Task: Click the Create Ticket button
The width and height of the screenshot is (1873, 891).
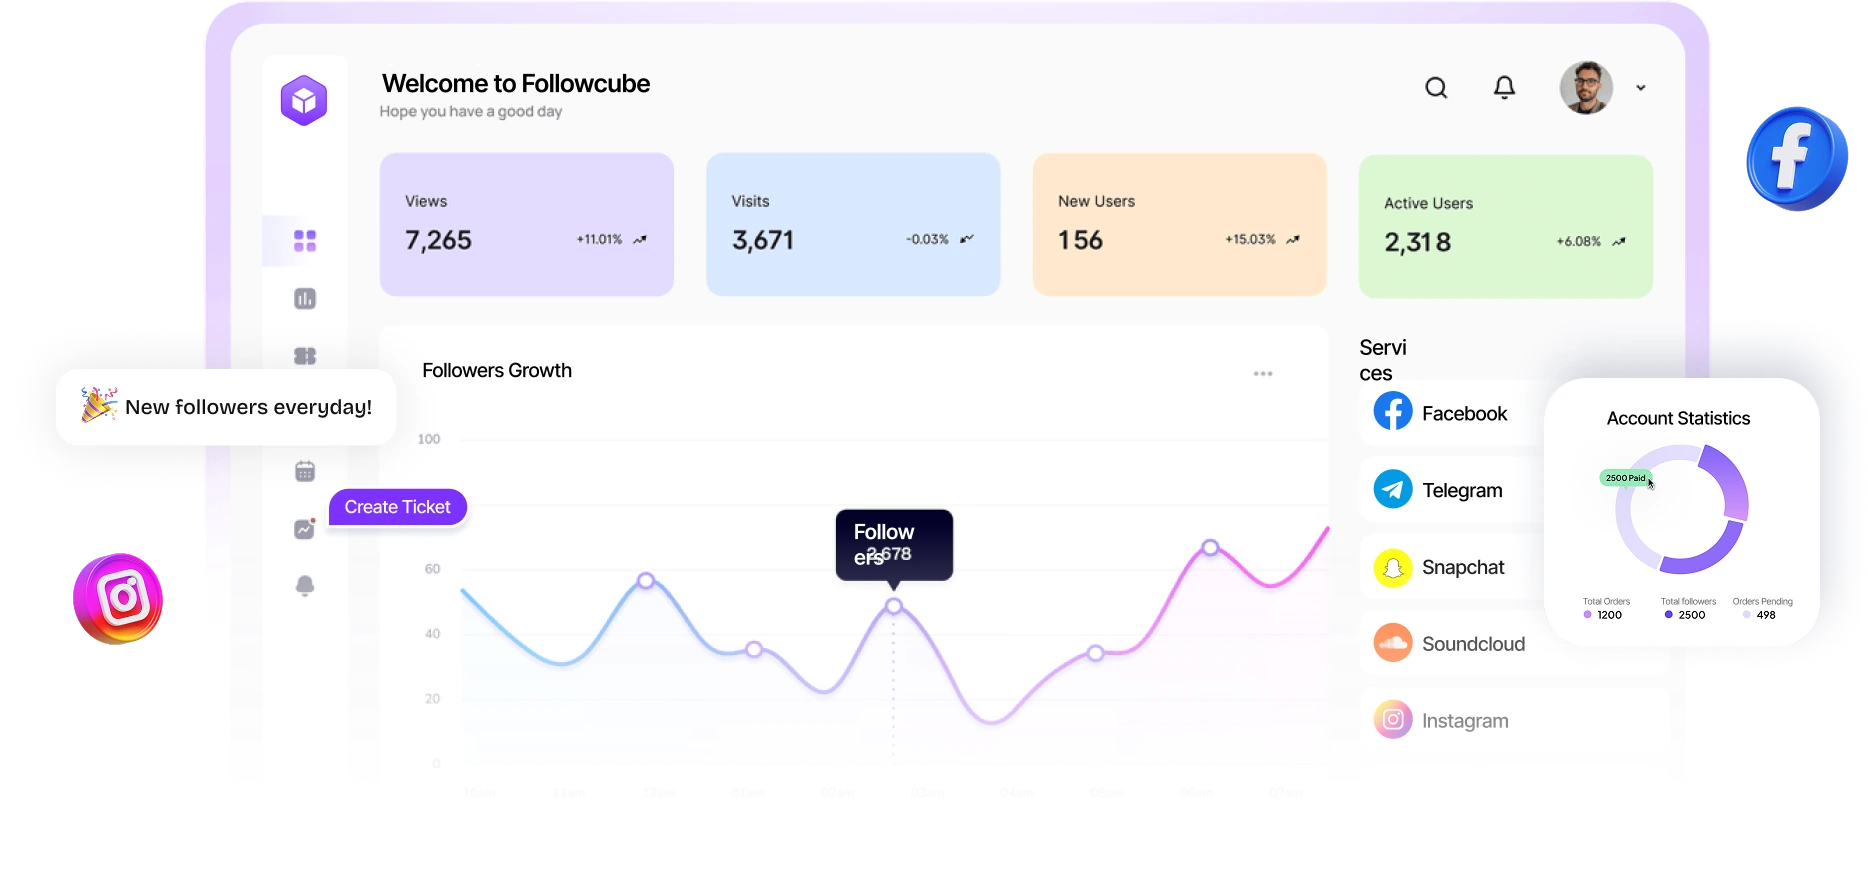Action: (397, 507)
